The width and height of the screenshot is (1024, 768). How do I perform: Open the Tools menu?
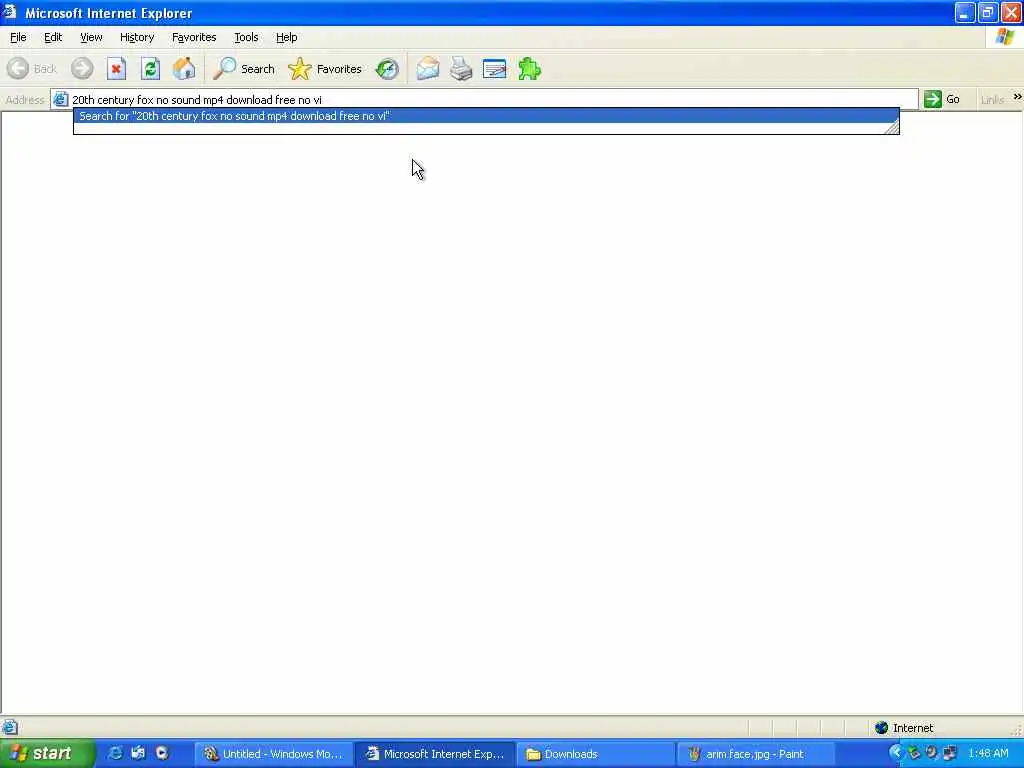click(x=246, y=37)
